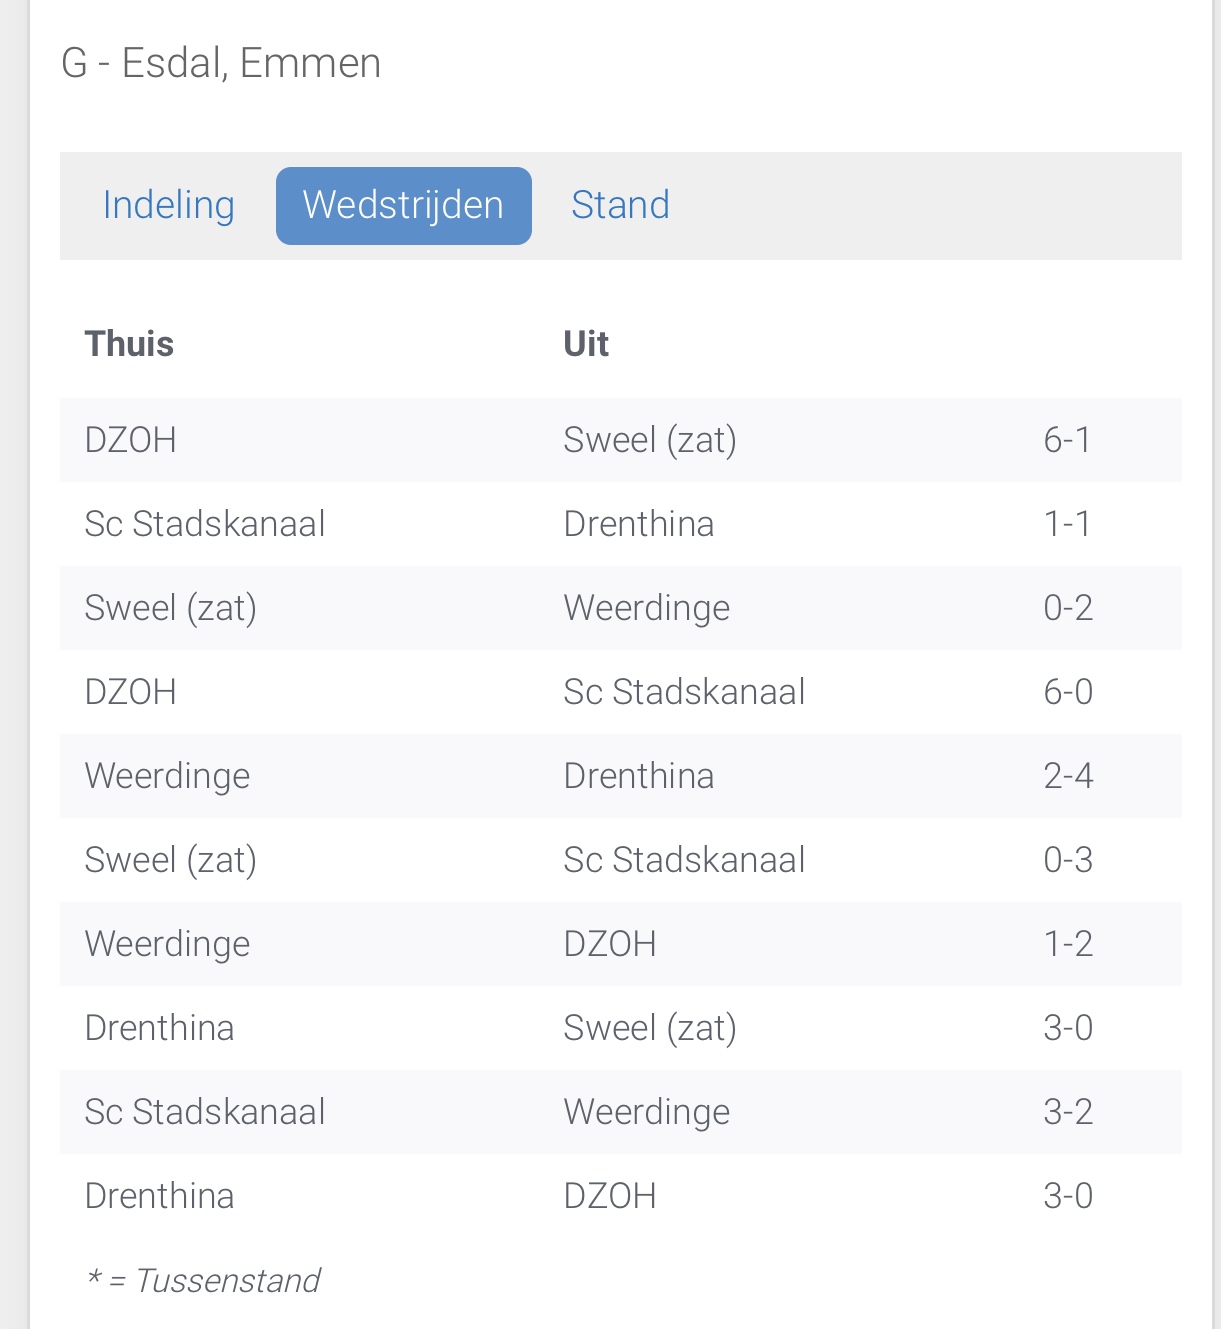Select the Wedstrijden tab

pos(404,206)
